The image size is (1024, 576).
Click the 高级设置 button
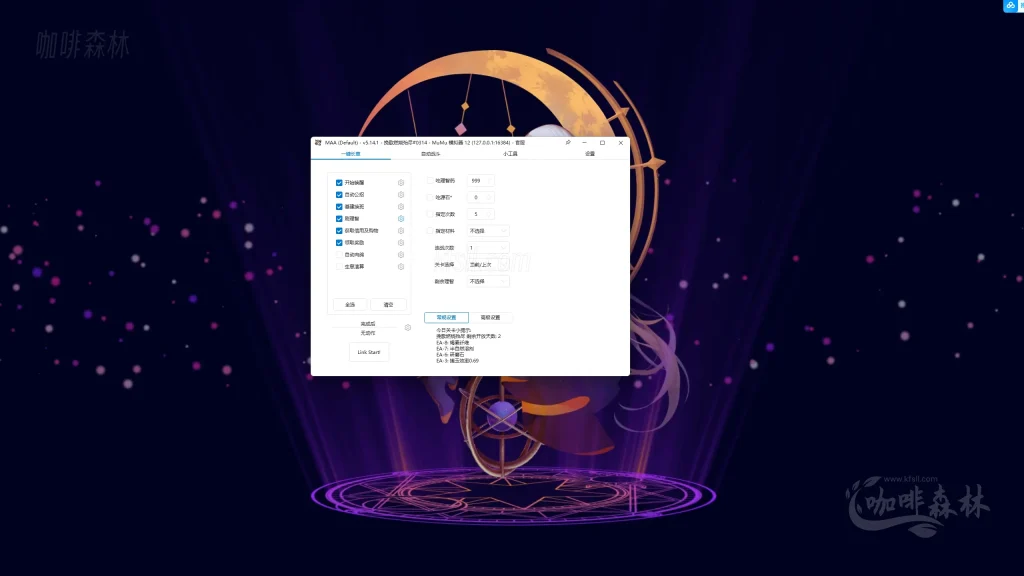click(490, 318)
